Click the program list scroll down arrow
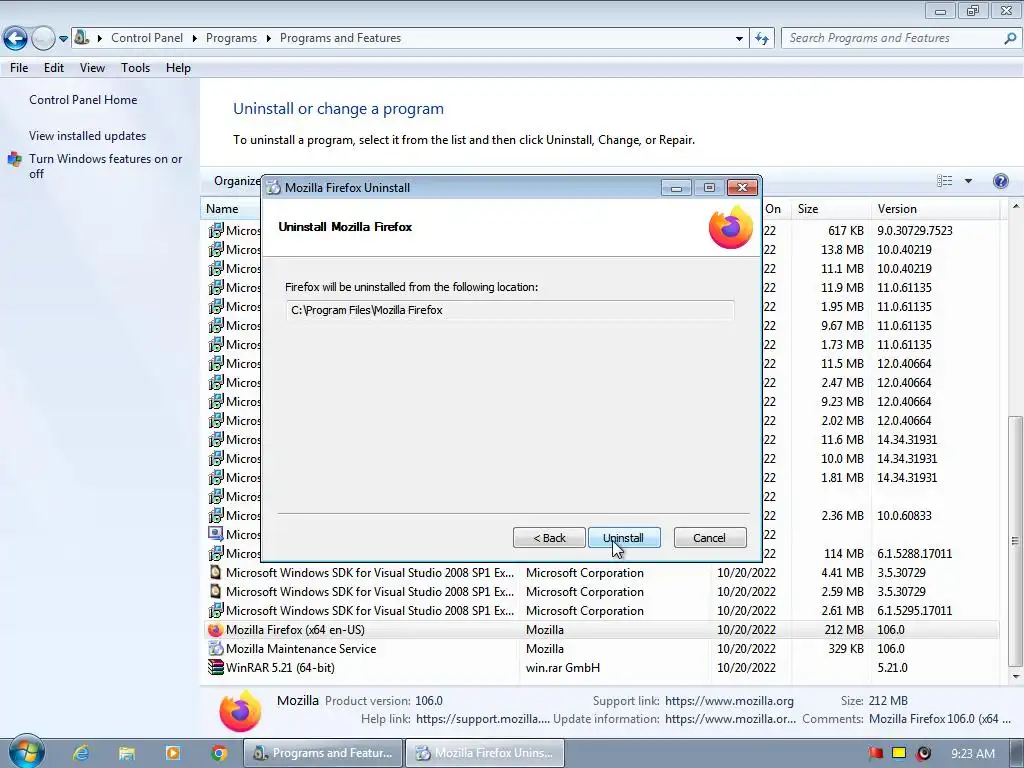 pyautogui.click(x=1016, y=677)
